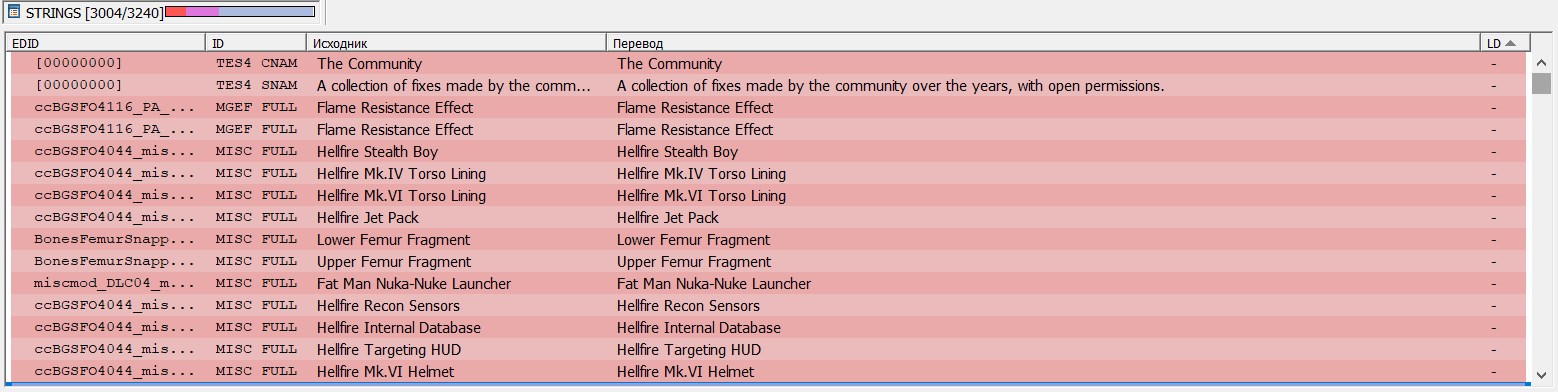
Task: Sort by the Перевод column header
Action: coord(1043,43)
